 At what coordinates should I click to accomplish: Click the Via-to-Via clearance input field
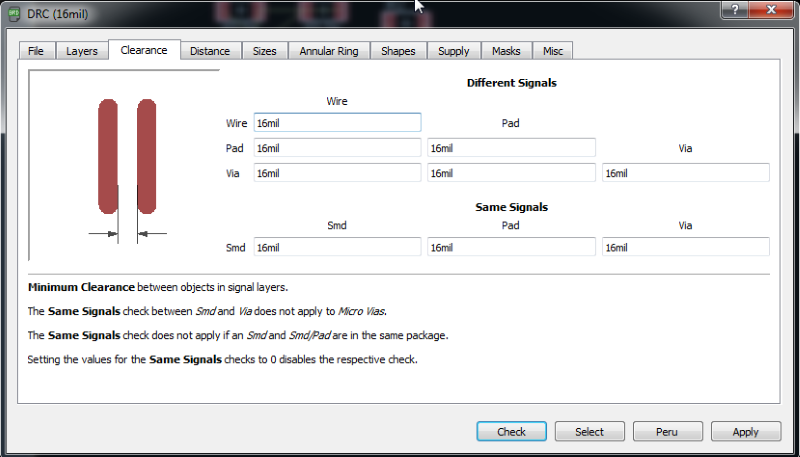(x=685, y=173)
